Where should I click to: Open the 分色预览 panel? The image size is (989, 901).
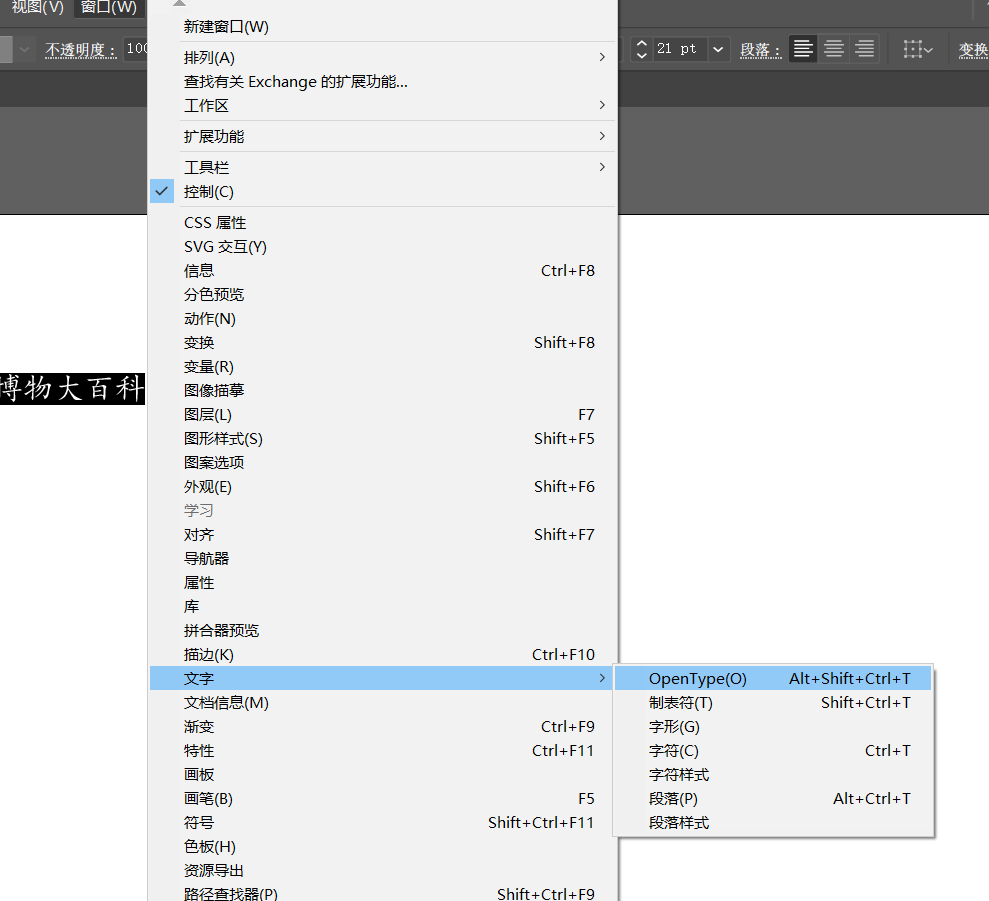[x=382, y=295]
